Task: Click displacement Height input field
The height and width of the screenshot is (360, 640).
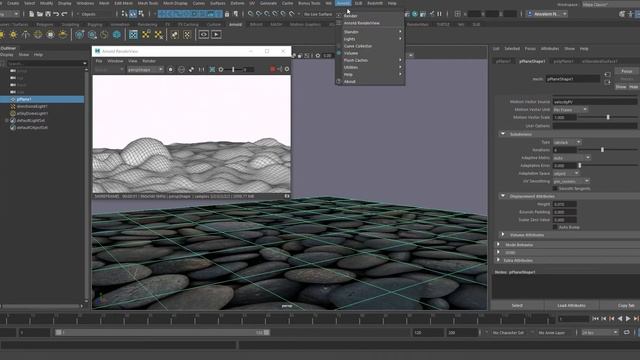Action: tap(564, 204)
